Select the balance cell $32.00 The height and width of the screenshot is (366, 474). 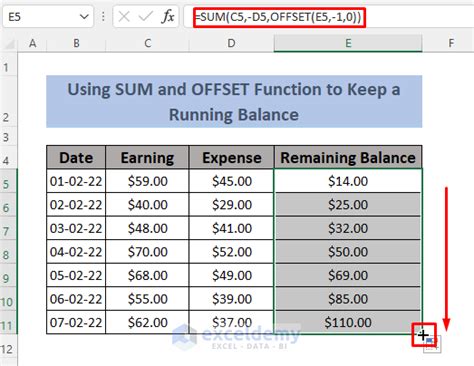(x=348, y=228)
